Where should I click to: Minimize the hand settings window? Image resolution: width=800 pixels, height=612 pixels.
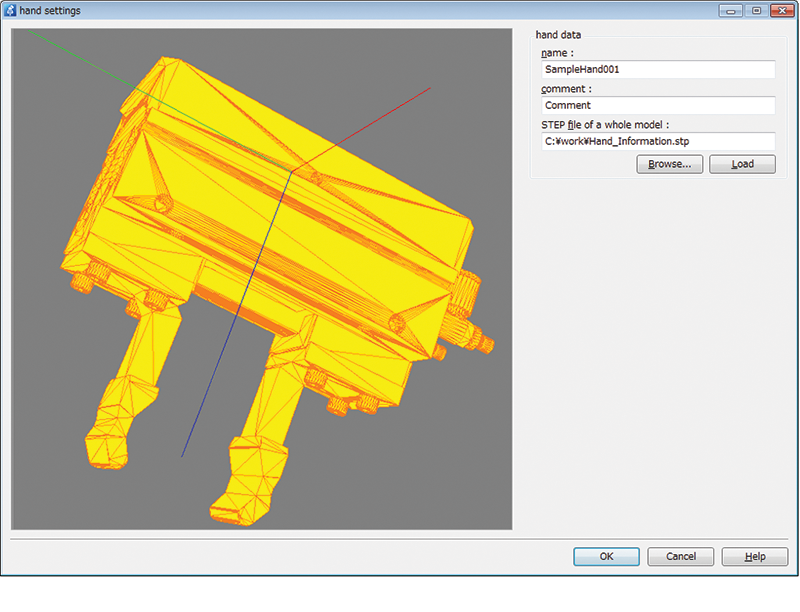coord(734,10)
